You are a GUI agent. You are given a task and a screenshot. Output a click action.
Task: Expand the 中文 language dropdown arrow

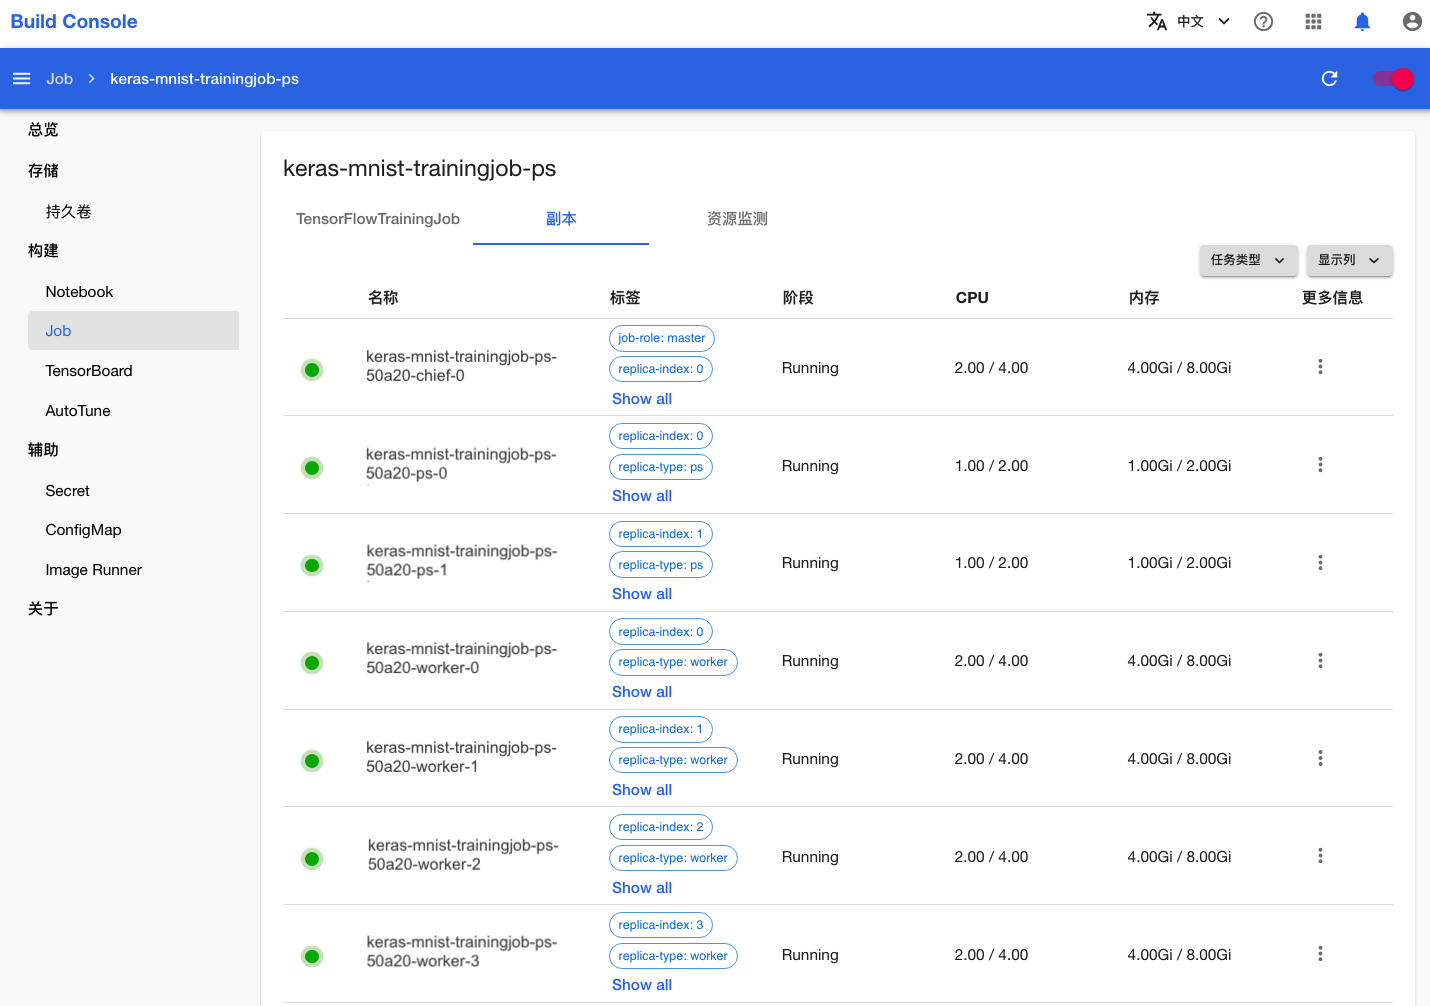(1224, 22)
